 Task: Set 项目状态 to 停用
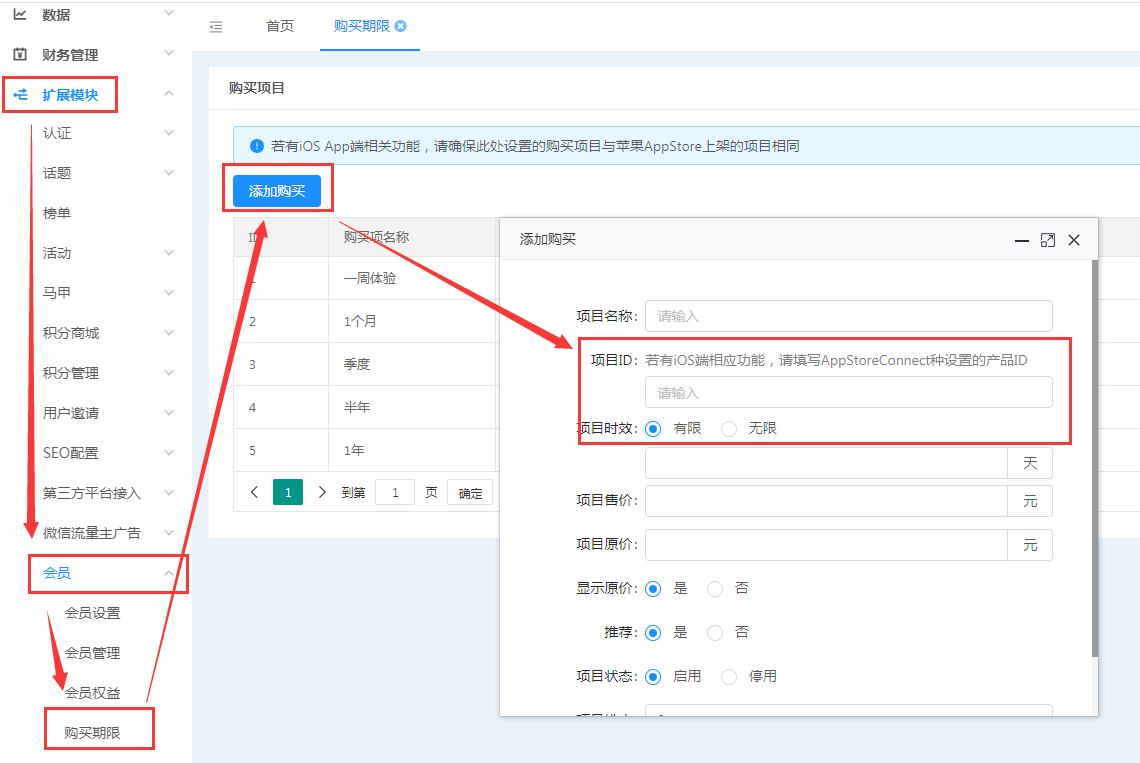point(729,677)
